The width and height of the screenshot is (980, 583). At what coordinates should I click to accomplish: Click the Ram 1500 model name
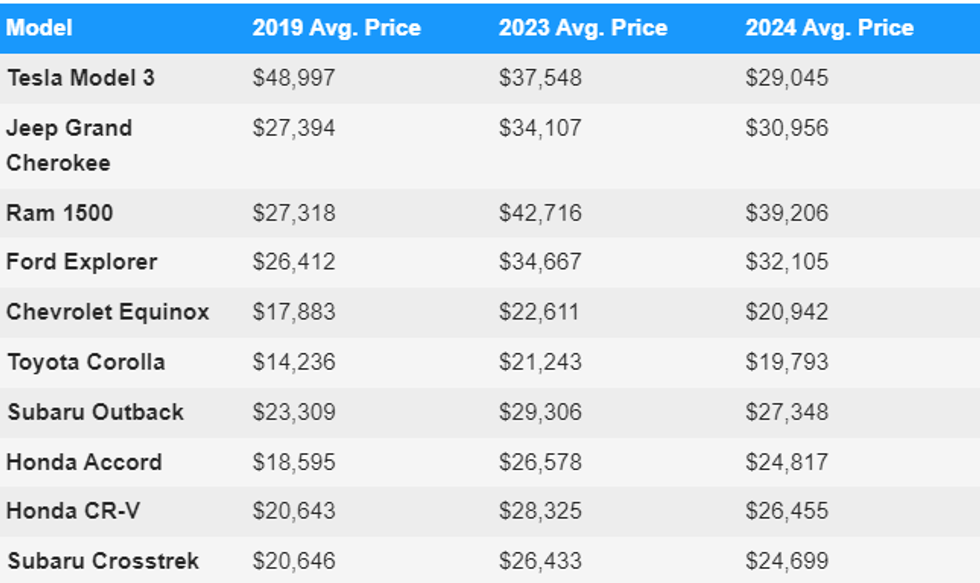click(x=60, y=213)
